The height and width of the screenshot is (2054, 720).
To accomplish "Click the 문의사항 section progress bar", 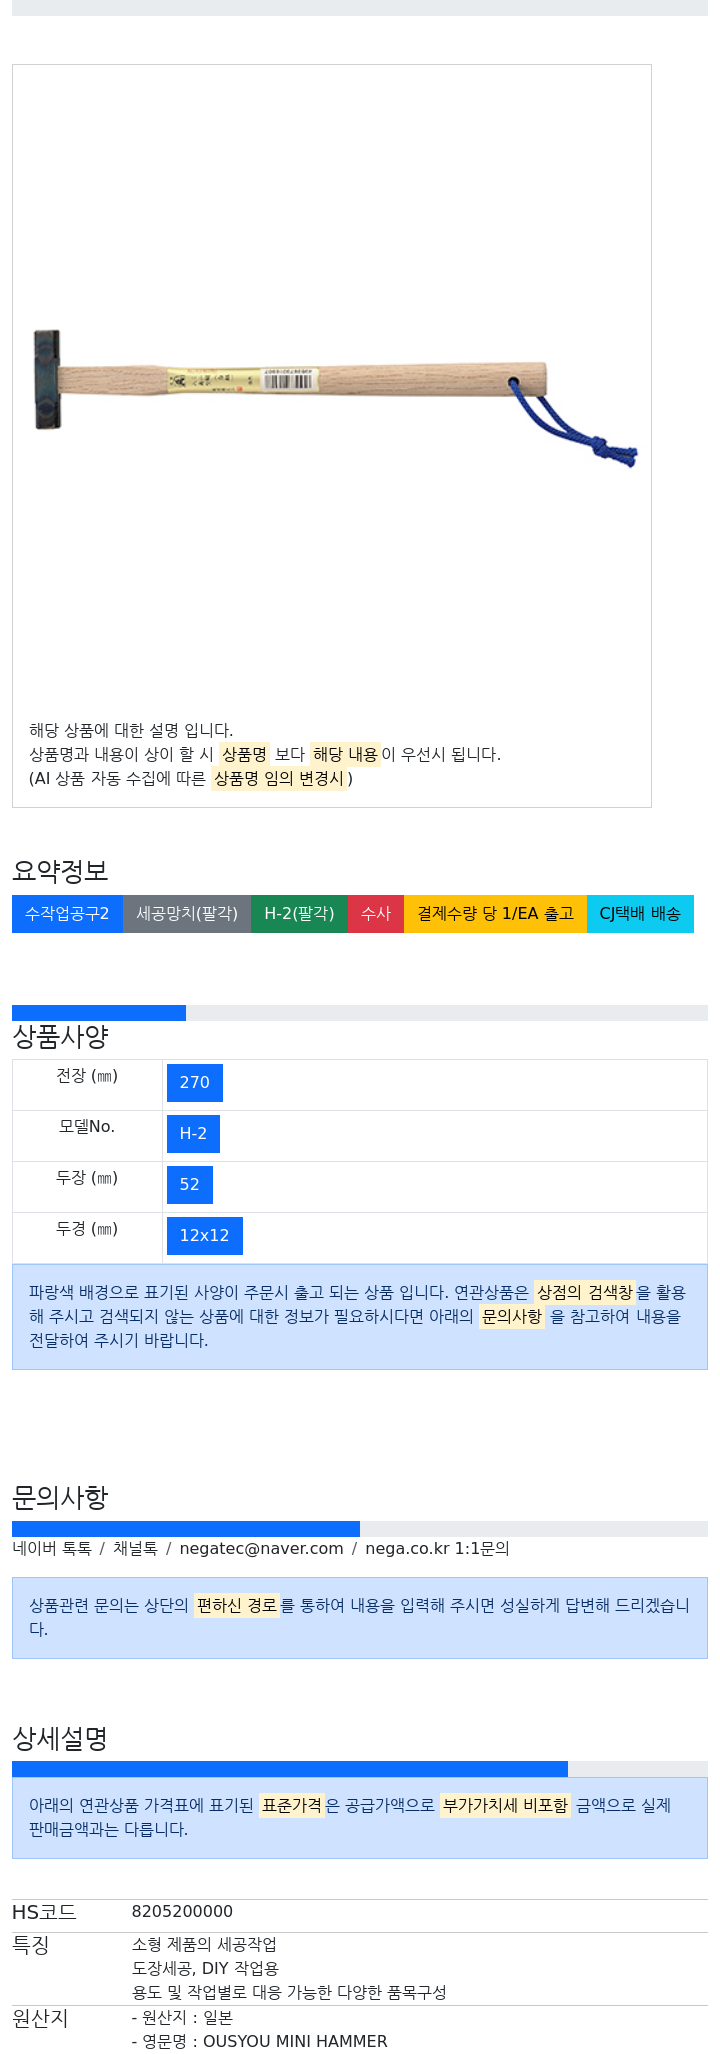I will (x=186, y=1529).
